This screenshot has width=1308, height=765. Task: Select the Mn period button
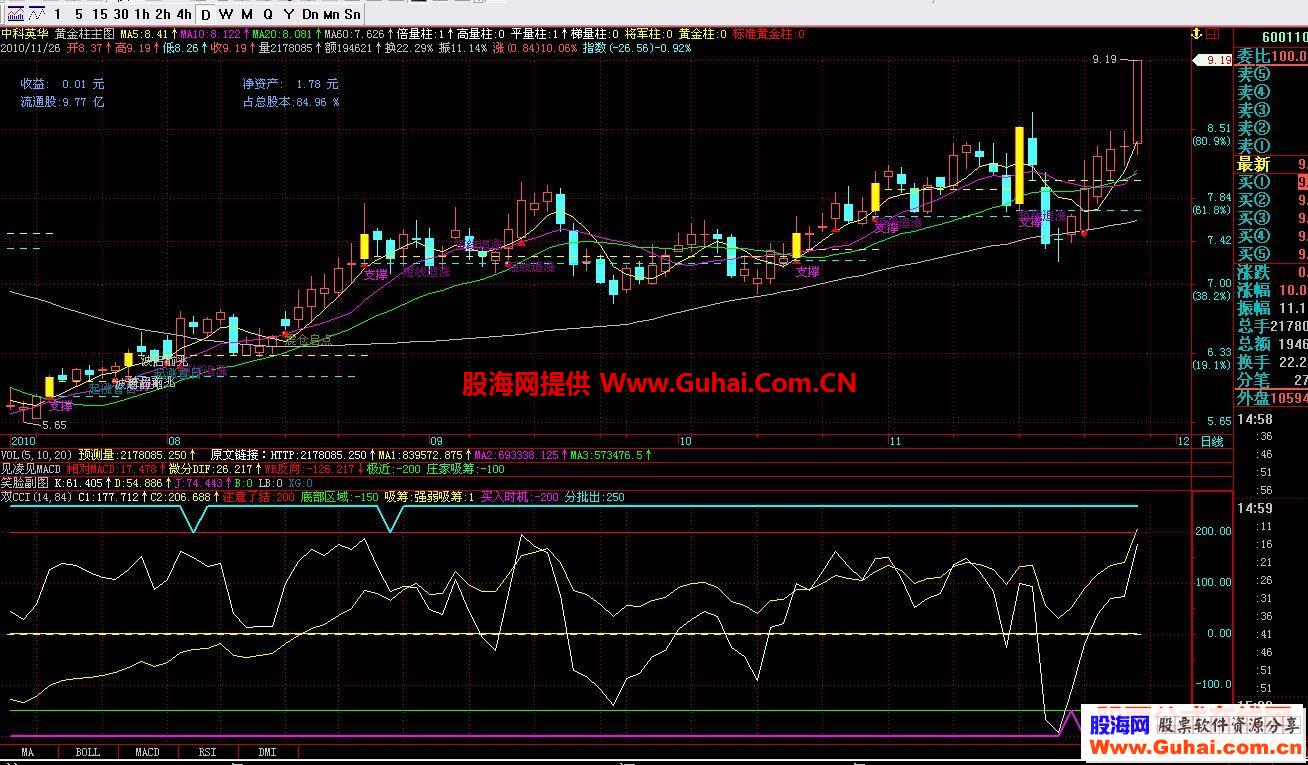331,14
